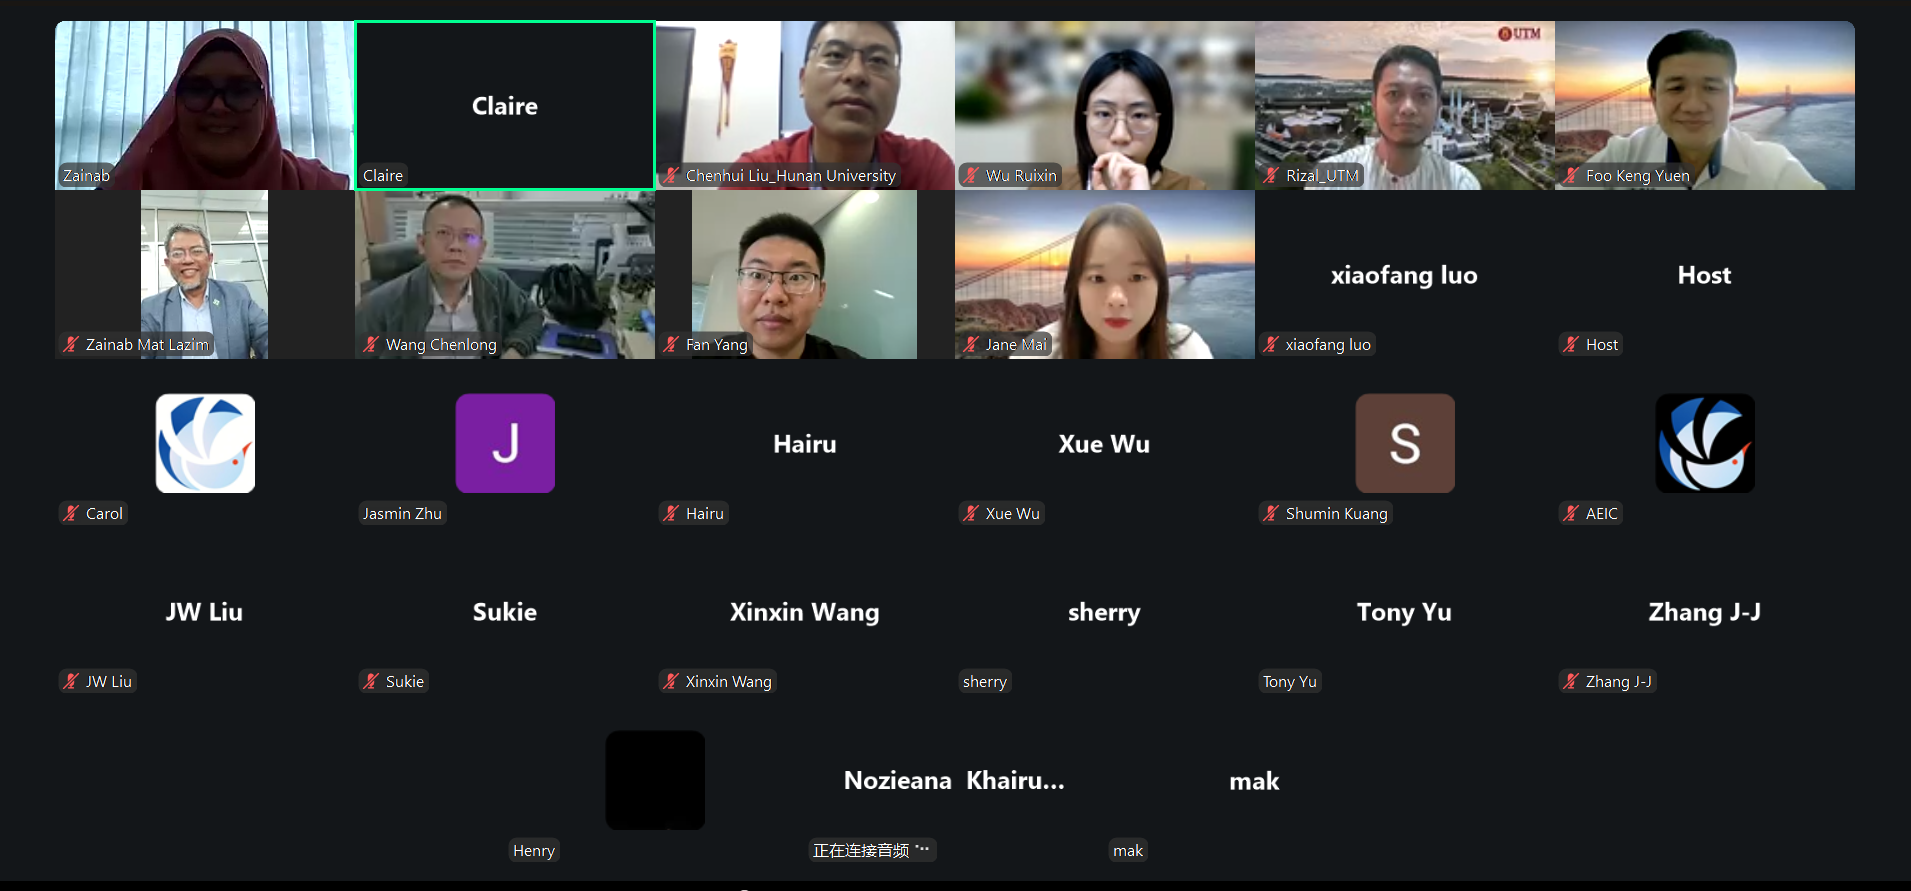This screenshot has width=1911, height=891.
Task: Click the Foo Keng Yuen video tile
Action: [1705, 105]
